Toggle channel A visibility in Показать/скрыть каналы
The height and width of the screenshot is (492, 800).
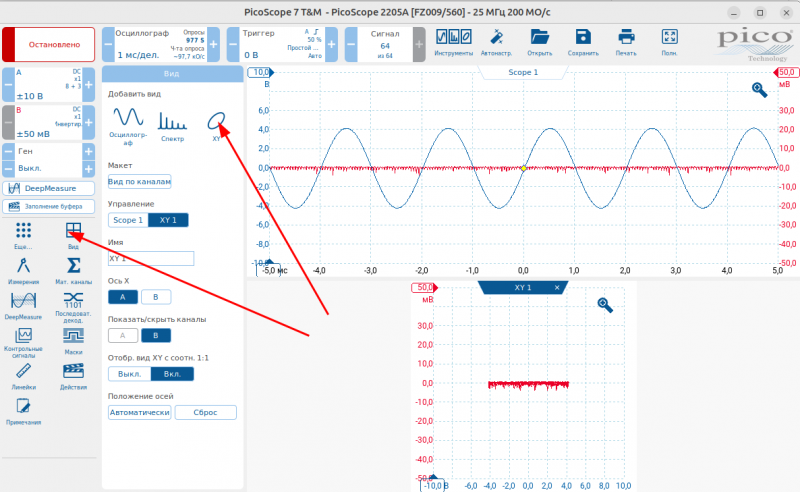122,335
